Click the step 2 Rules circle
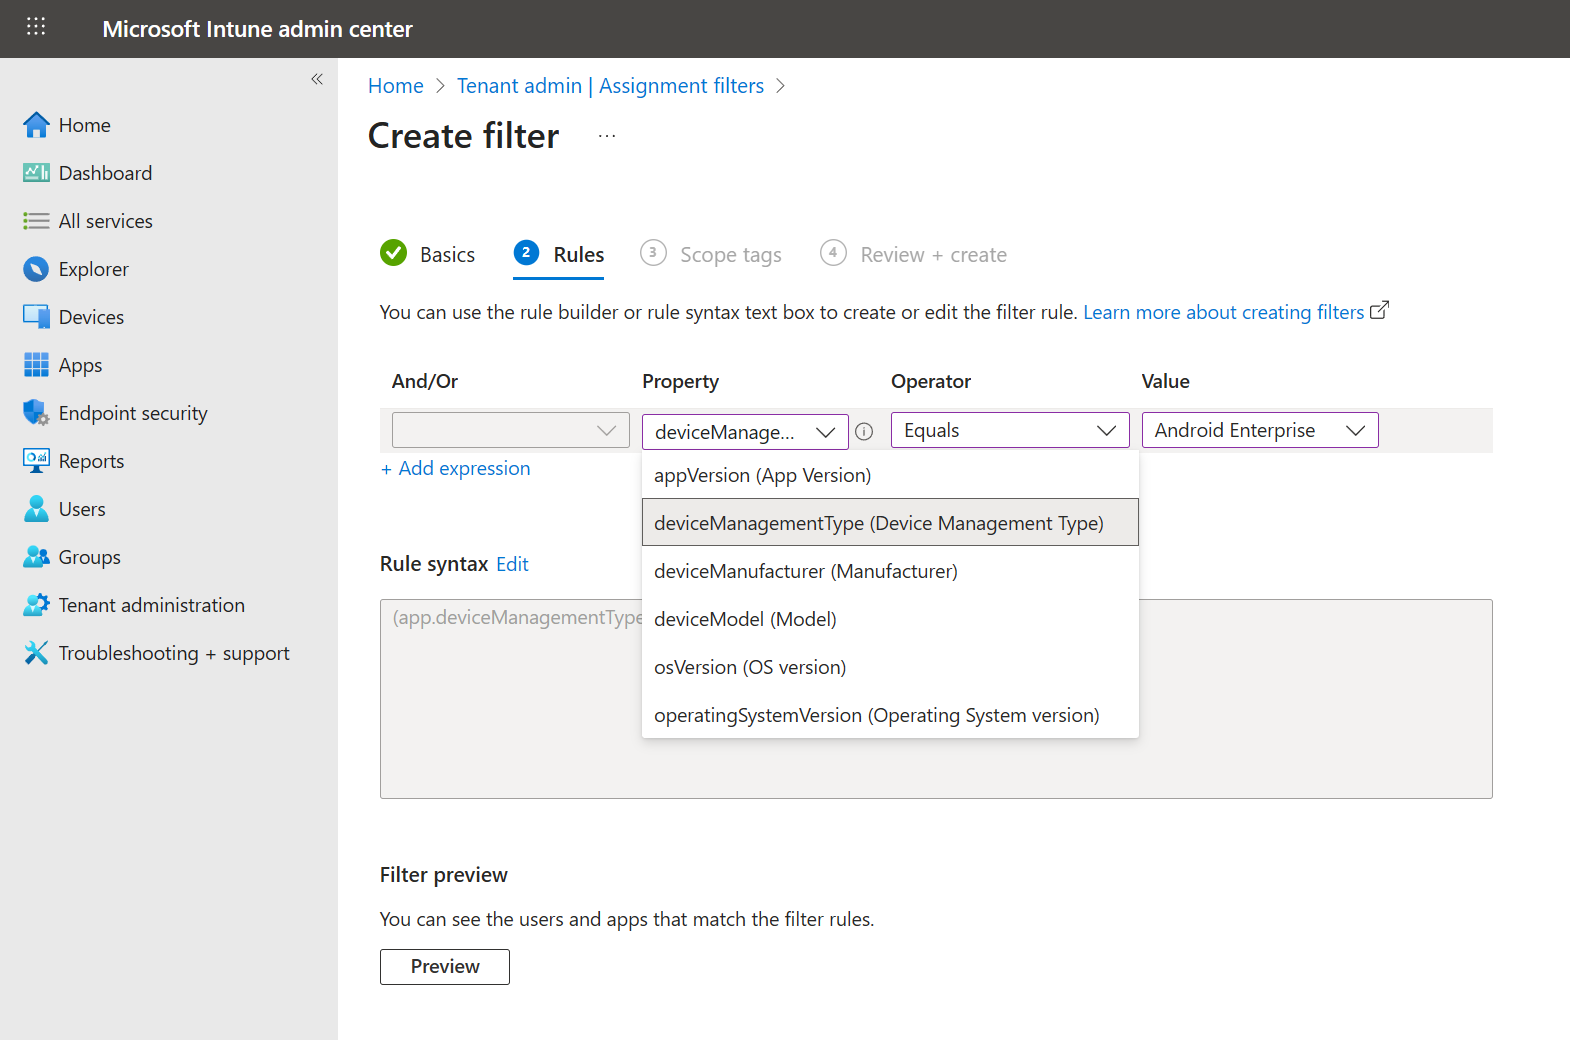1570x1040 pixels. click(526, 253)
